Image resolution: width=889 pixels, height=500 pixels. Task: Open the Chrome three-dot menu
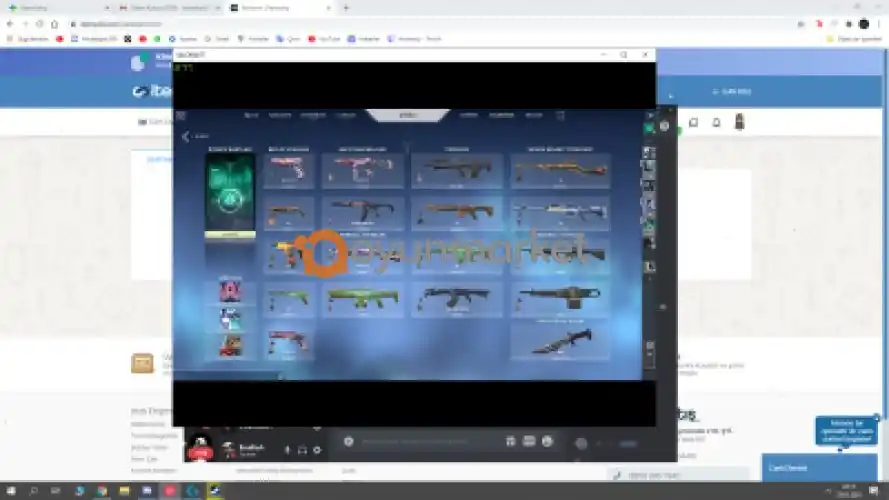click(879, 23)
